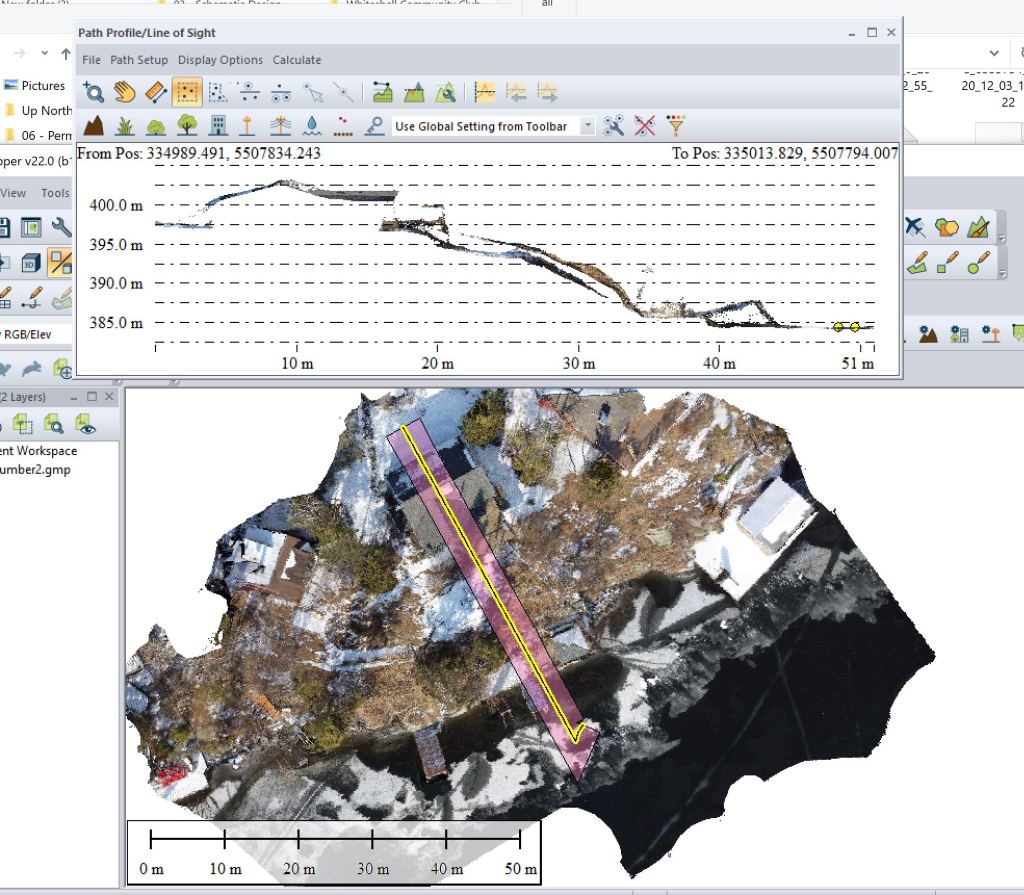The width and height of the screenshot is (1024, 895).
Task: Select the ruler measure tool
Action: click(x=155, y=93)
